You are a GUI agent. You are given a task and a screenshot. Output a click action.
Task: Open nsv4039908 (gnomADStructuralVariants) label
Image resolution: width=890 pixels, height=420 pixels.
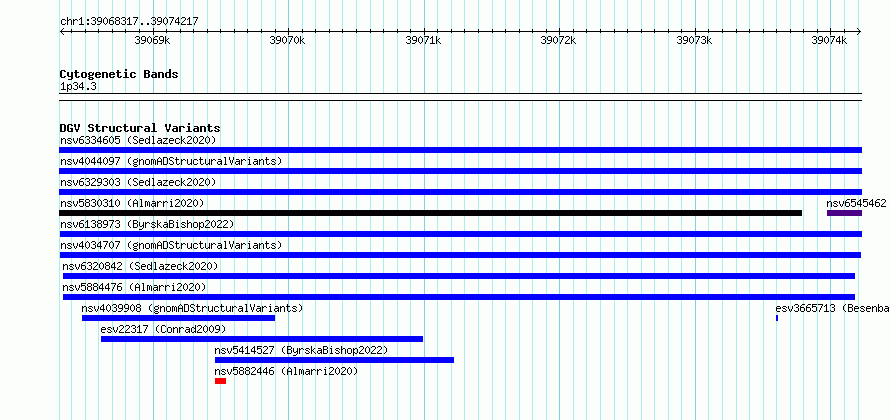tap(192, 309)
